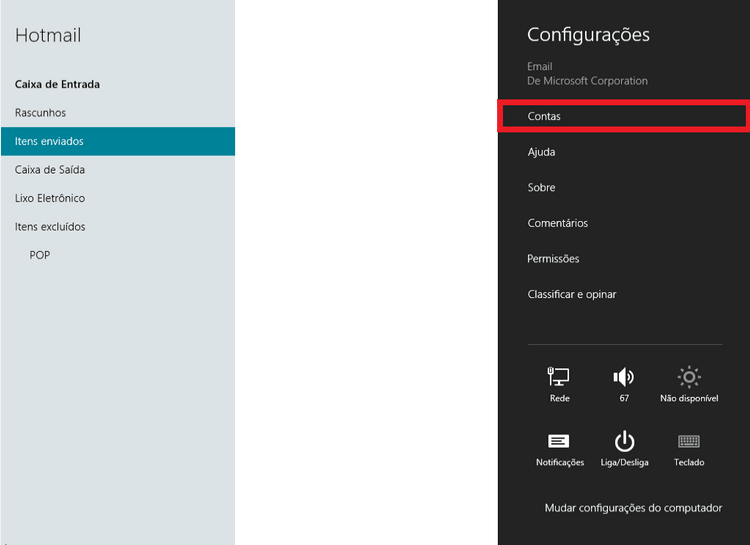Screen dimensions: 750x545
Task: Open Permissões settings
Action: click(553, 259)
